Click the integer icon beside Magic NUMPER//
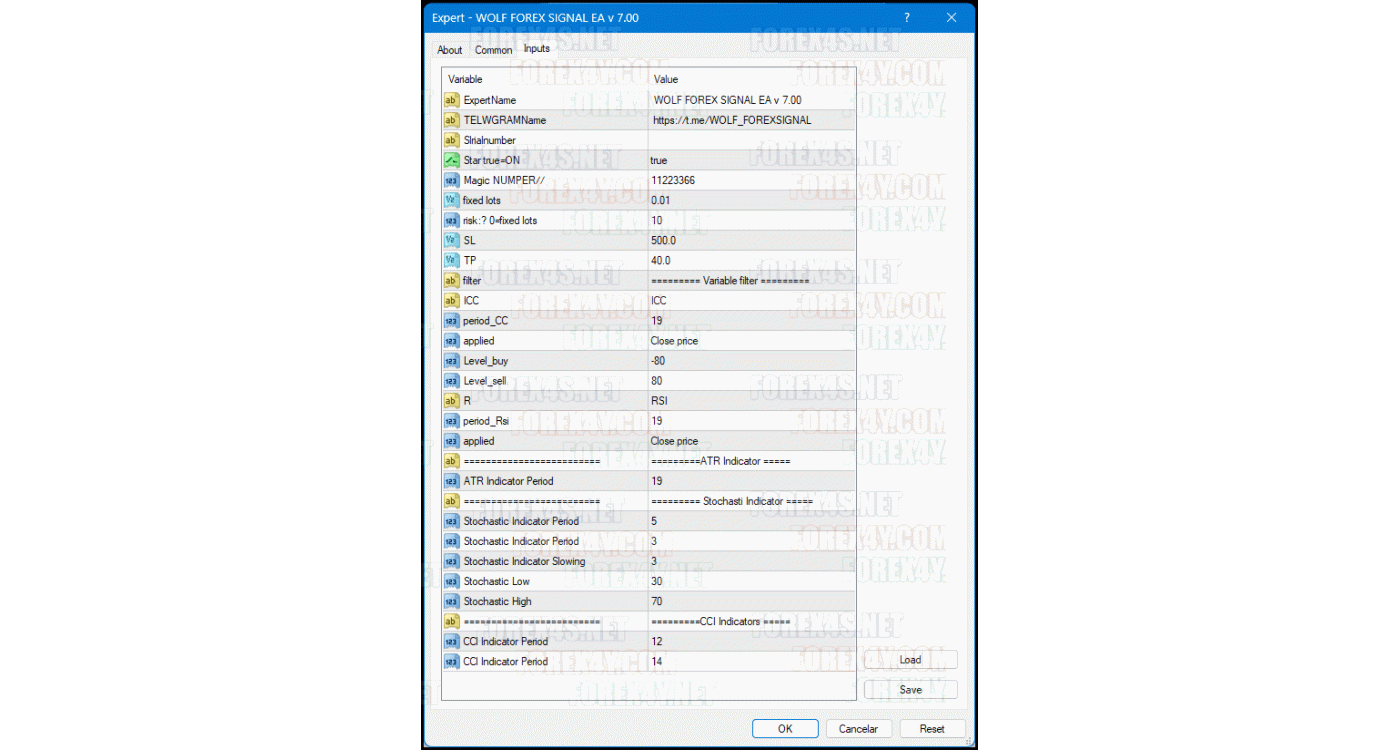The height and width of the screenshot is (750, 1400). pos(451,180)
